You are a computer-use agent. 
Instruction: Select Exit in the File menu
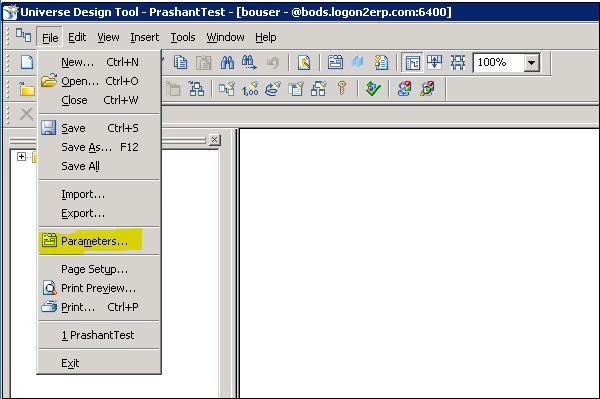pyautogui.click(x=99, y=363)
